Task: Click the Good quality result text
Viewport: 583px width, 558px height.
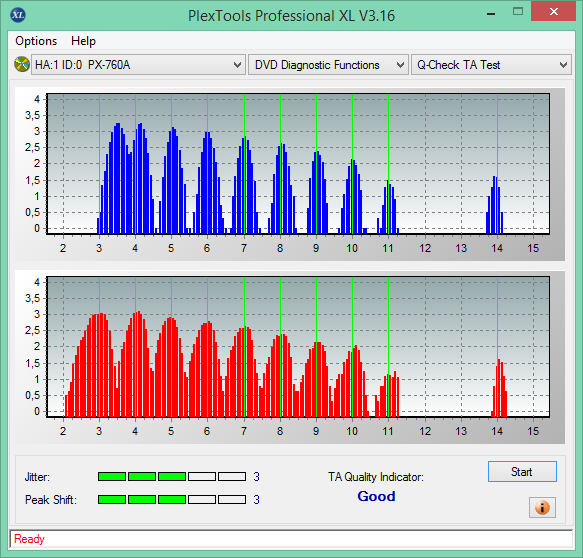Action: [376, 496]
